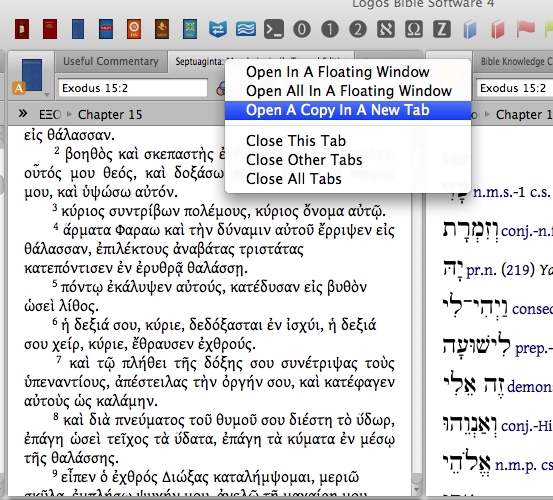
Task: Open the teal NIV Bible shortcut
Action: coord(190,29)
